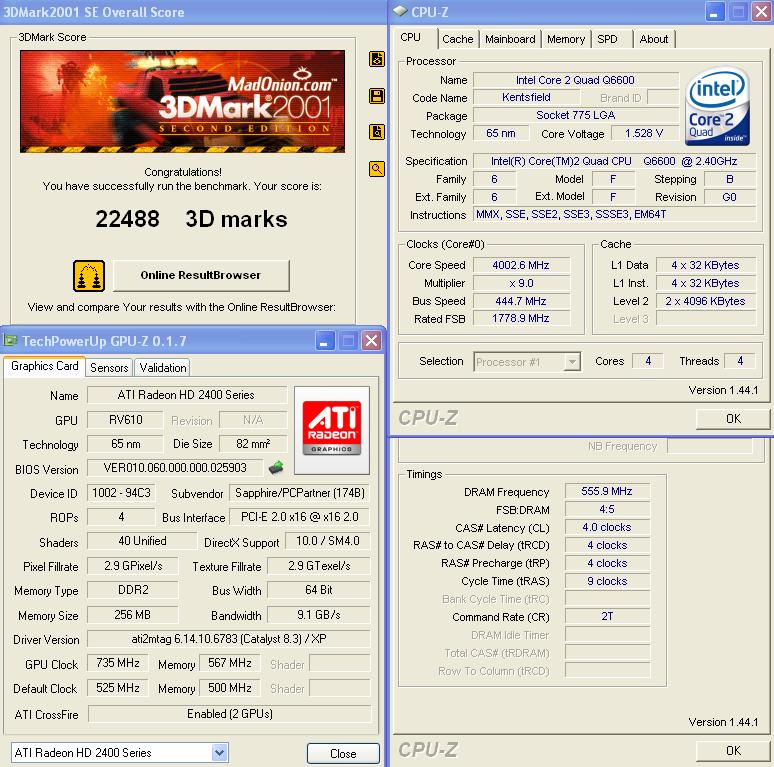Open the graphics card selector dropdown in GPU-Z
Screen dimensions: 774x767
[219, 753]
